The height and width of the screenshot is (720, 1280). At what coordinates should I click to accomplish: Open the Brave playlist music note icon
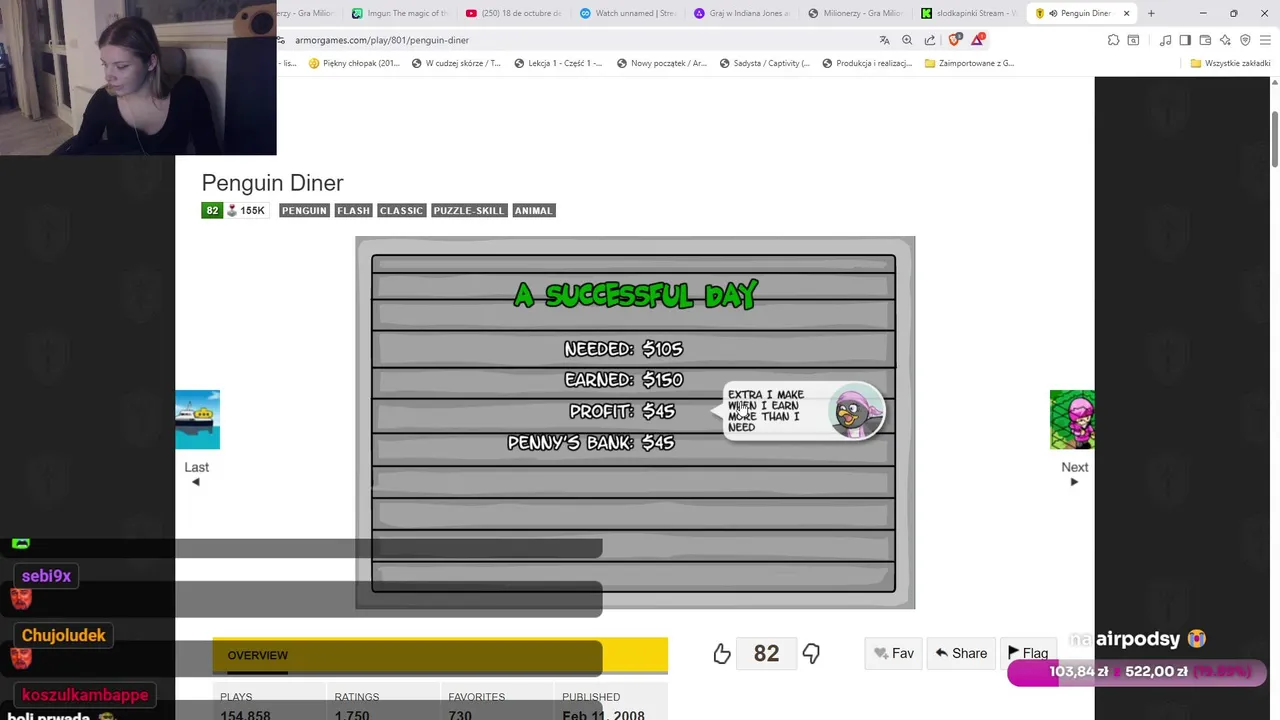coord(1165,40)
